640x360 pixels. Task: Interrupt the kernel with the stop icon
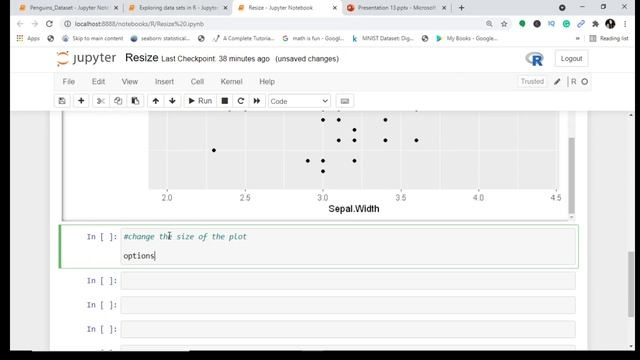[x=224, y=101]
